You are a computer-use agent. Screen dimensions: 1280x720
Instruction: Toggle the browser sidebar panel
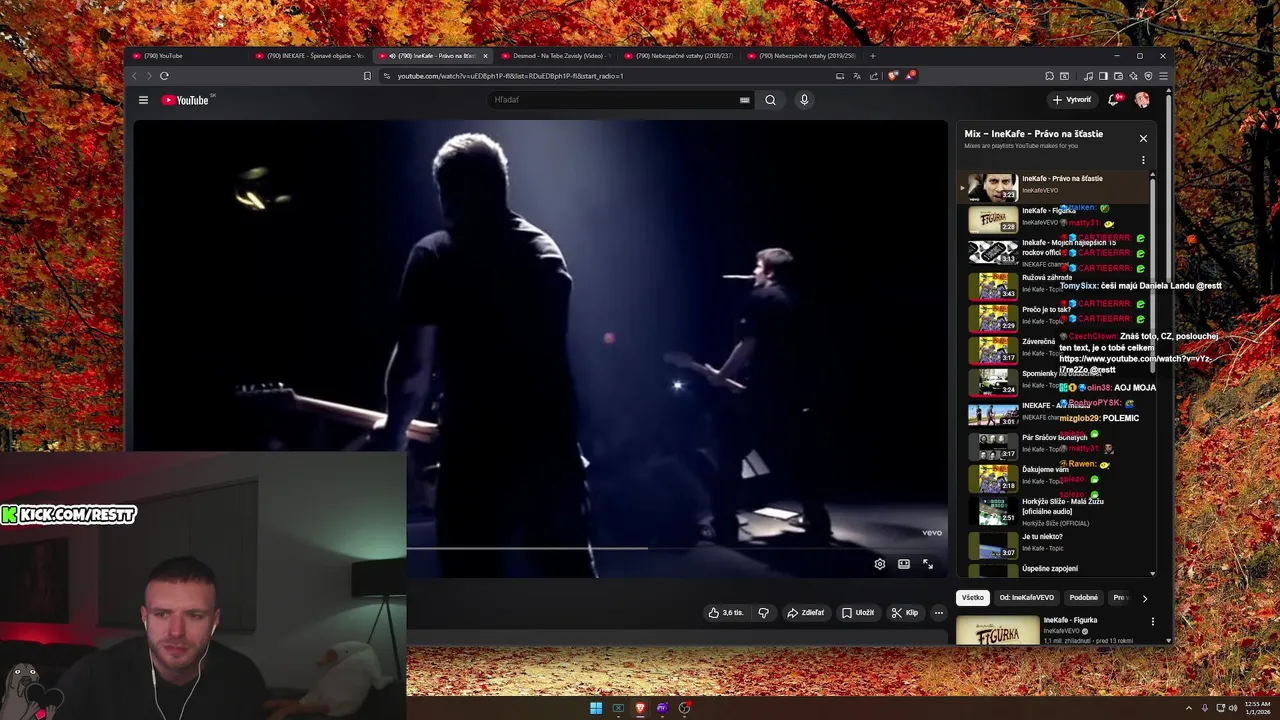tap(1103, 76)
